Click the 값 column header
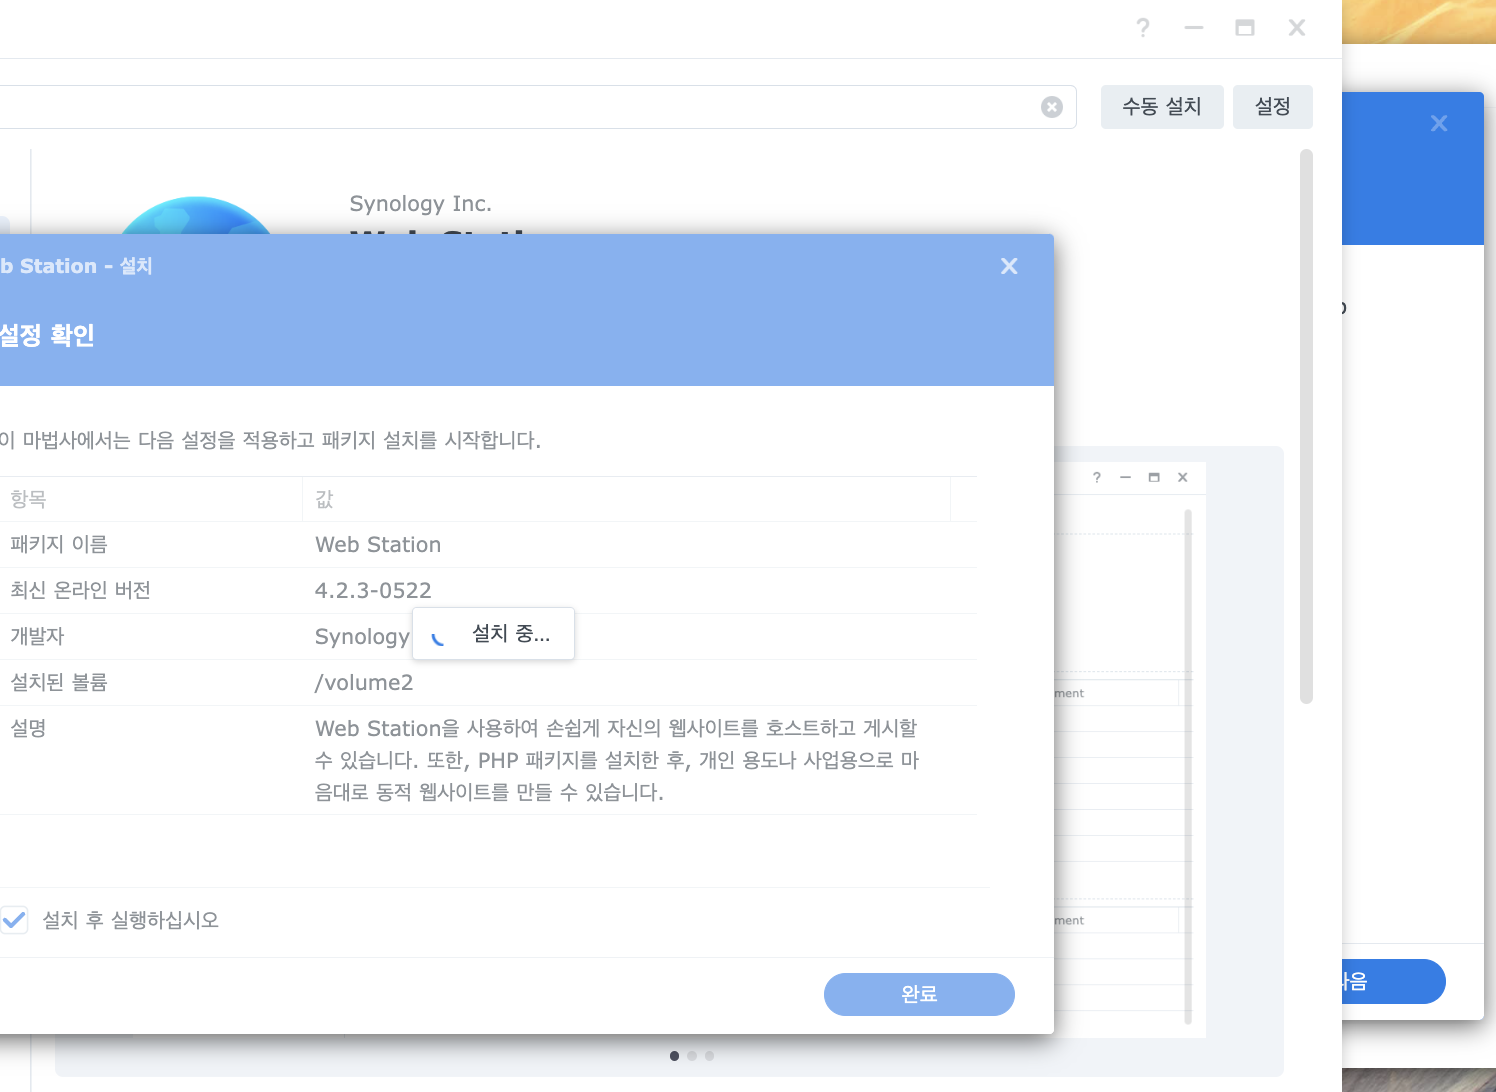This screenshot has width=1496, height=1092. (x=626, y=499)
